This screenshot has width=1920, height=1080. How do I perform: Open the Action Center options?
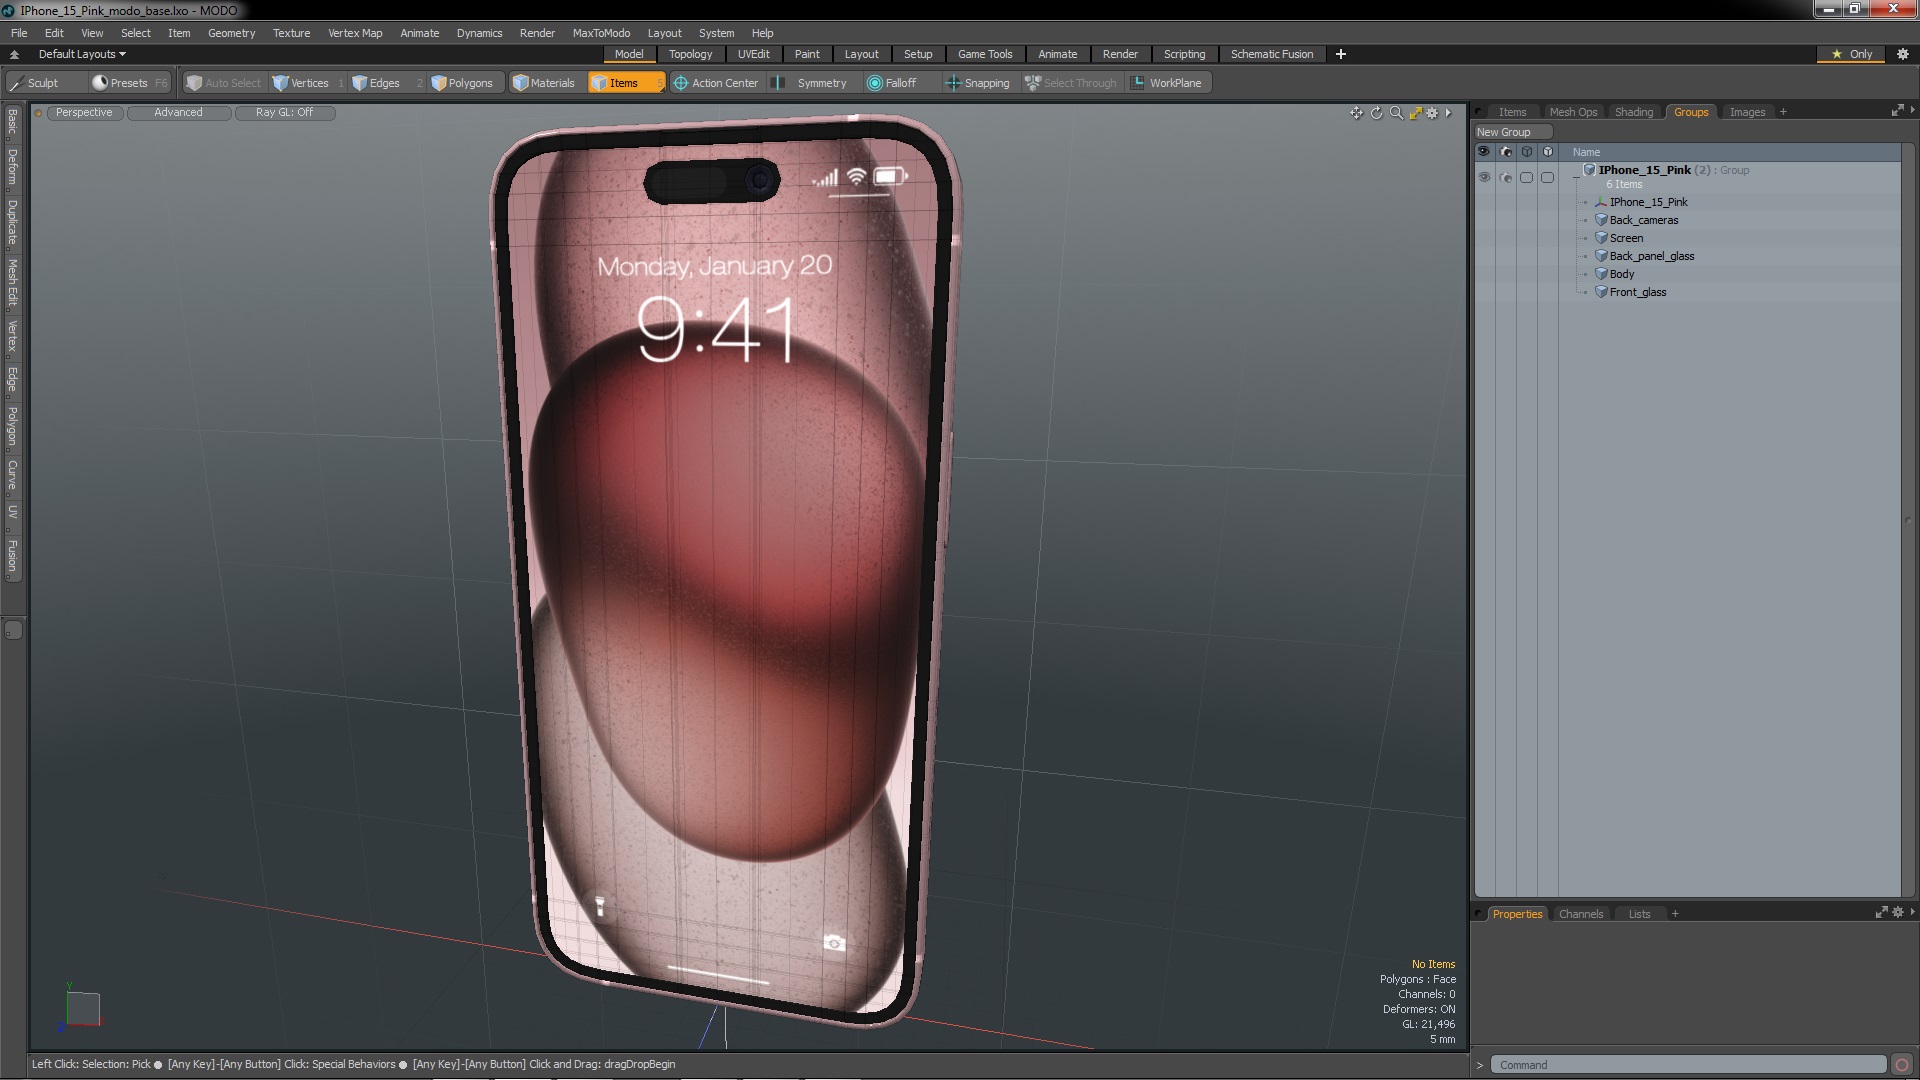click(x=716, y=83)
